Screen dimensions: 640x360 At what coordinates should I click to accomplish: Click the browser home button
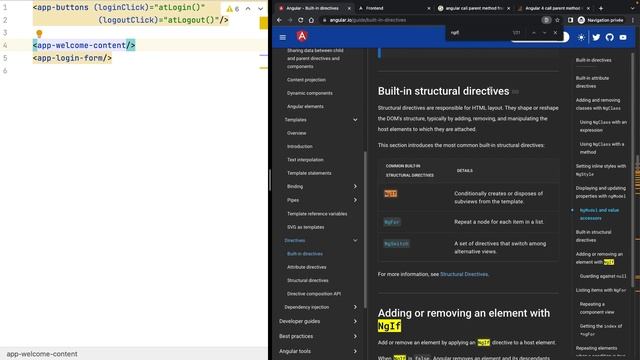pyautogui.click(x=311, y=20)
